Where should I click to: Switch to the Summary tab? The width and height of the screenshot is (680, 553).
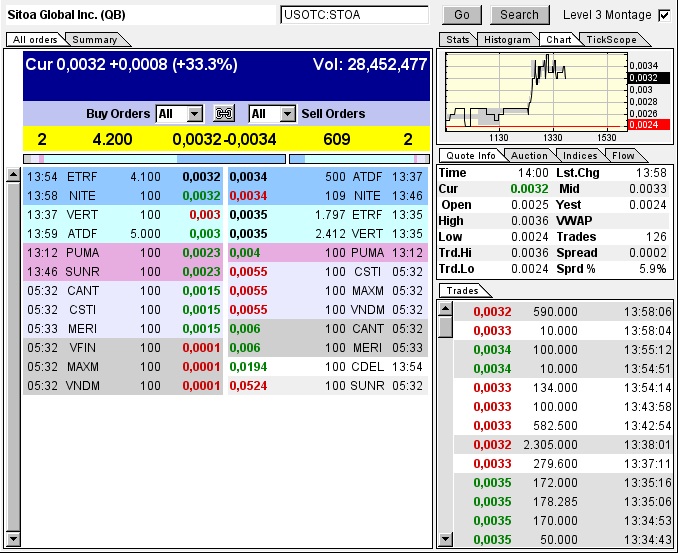(x=95, y=39)
